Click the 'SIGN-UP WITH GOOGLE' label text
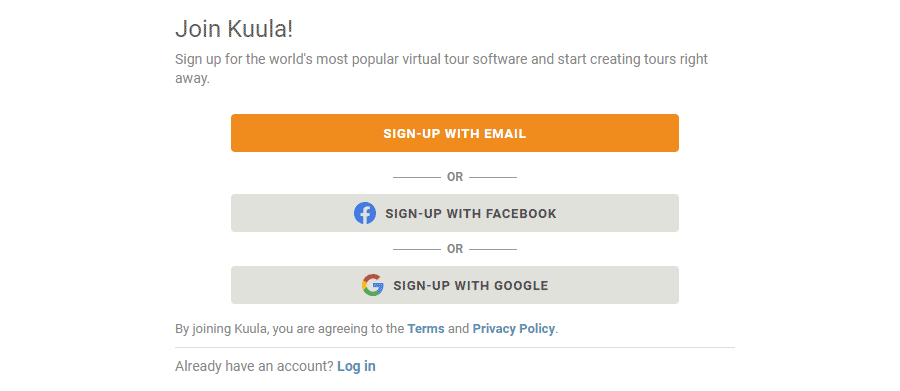The width and height of the screenshot is (900, 391). (471, 285)
